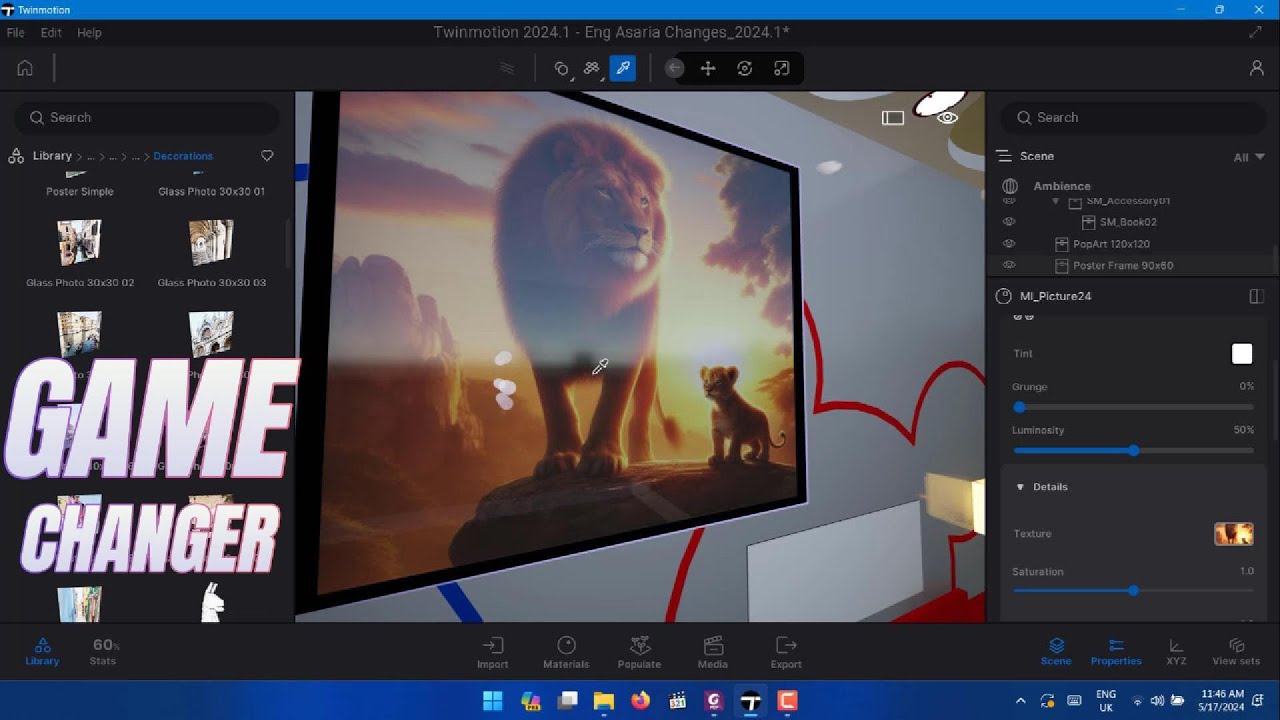Hide the PopArt 120x120 object
The image size is (1280, 720).
tap(1009, 244)
